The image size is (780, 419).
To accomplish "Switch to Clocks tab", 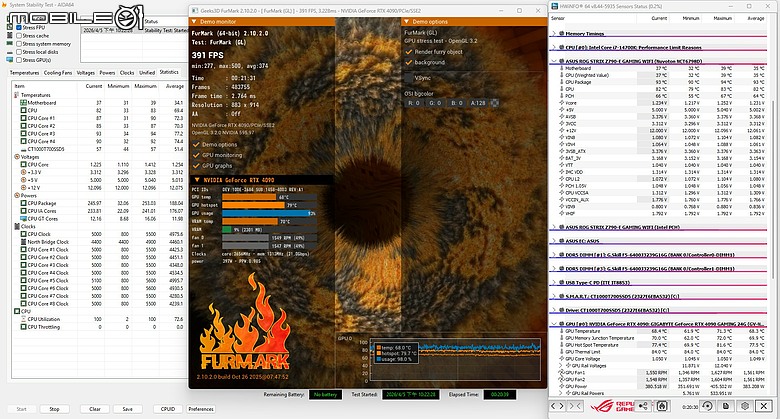I will click(x=127, y=73).
